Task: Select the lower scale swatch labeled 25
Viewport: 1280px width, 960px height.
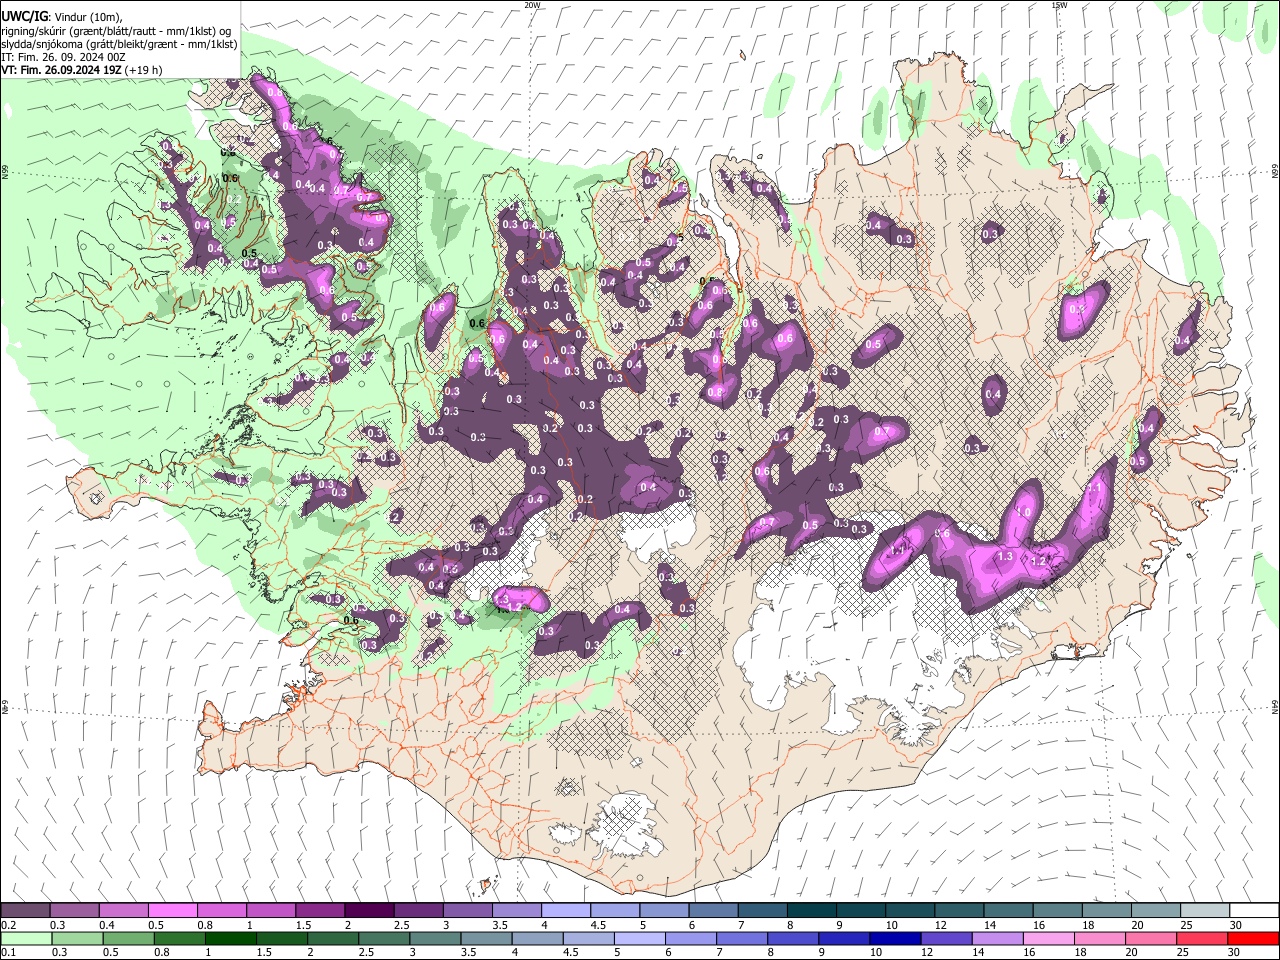Action: coord(1200,938)
